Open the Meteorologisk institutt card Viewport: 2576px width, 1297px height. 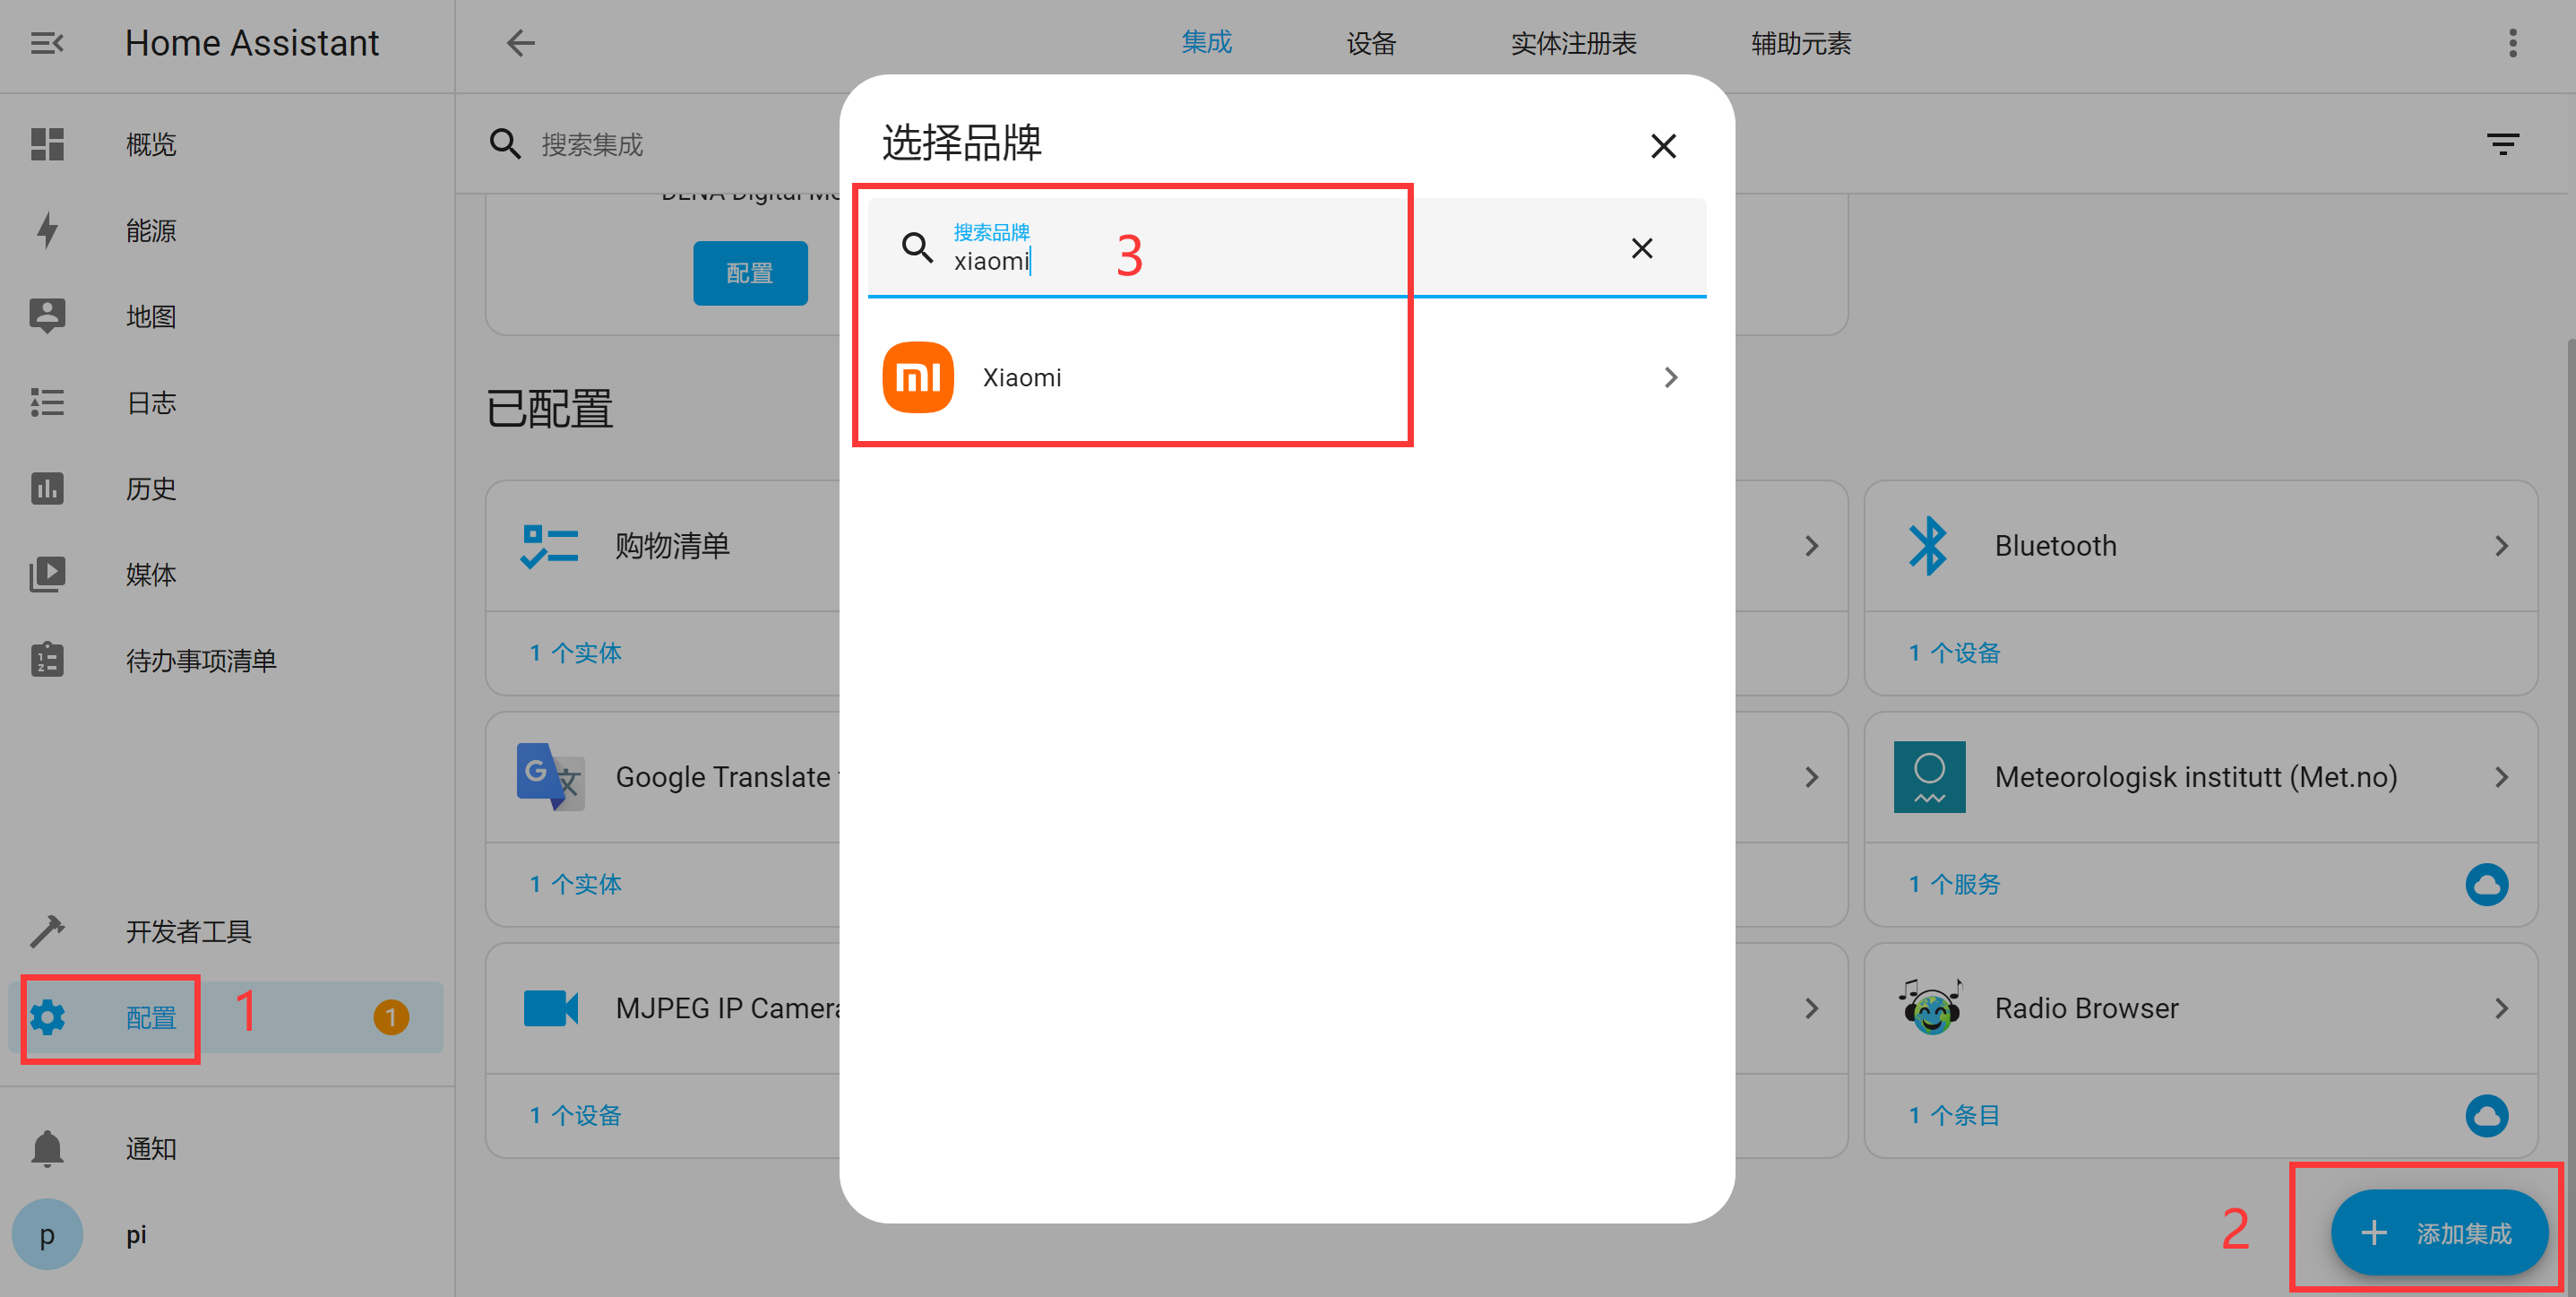pos(2201,777)
